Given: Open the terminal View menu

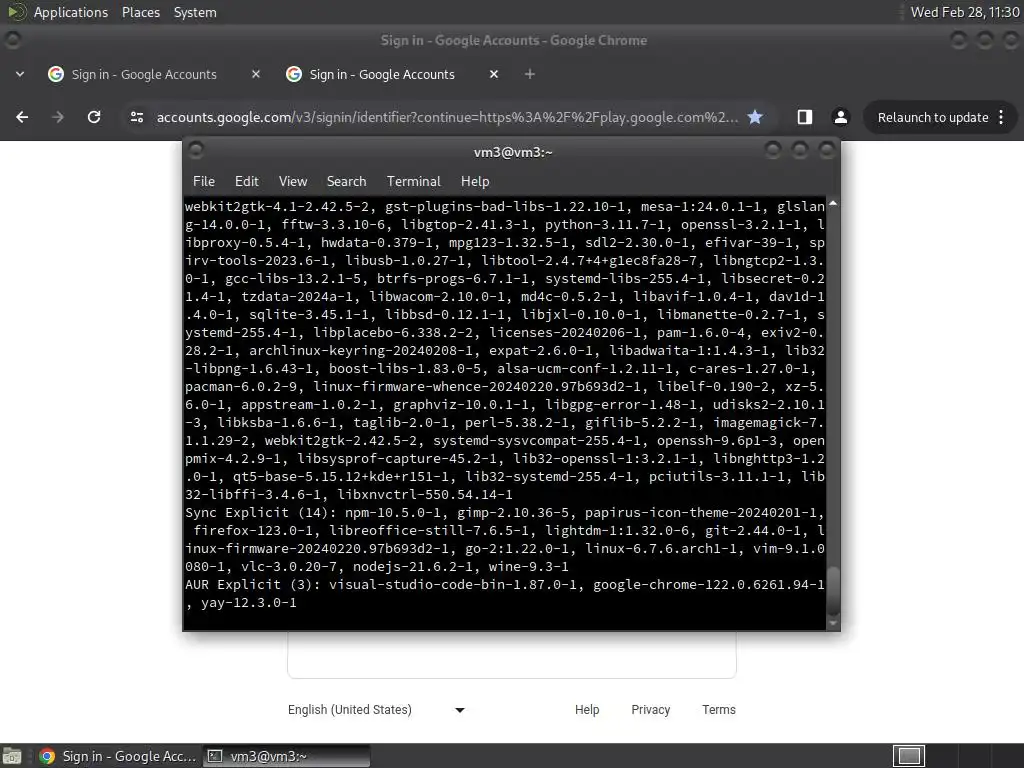Looking at the screenshot, I should [x=293, y=181].
